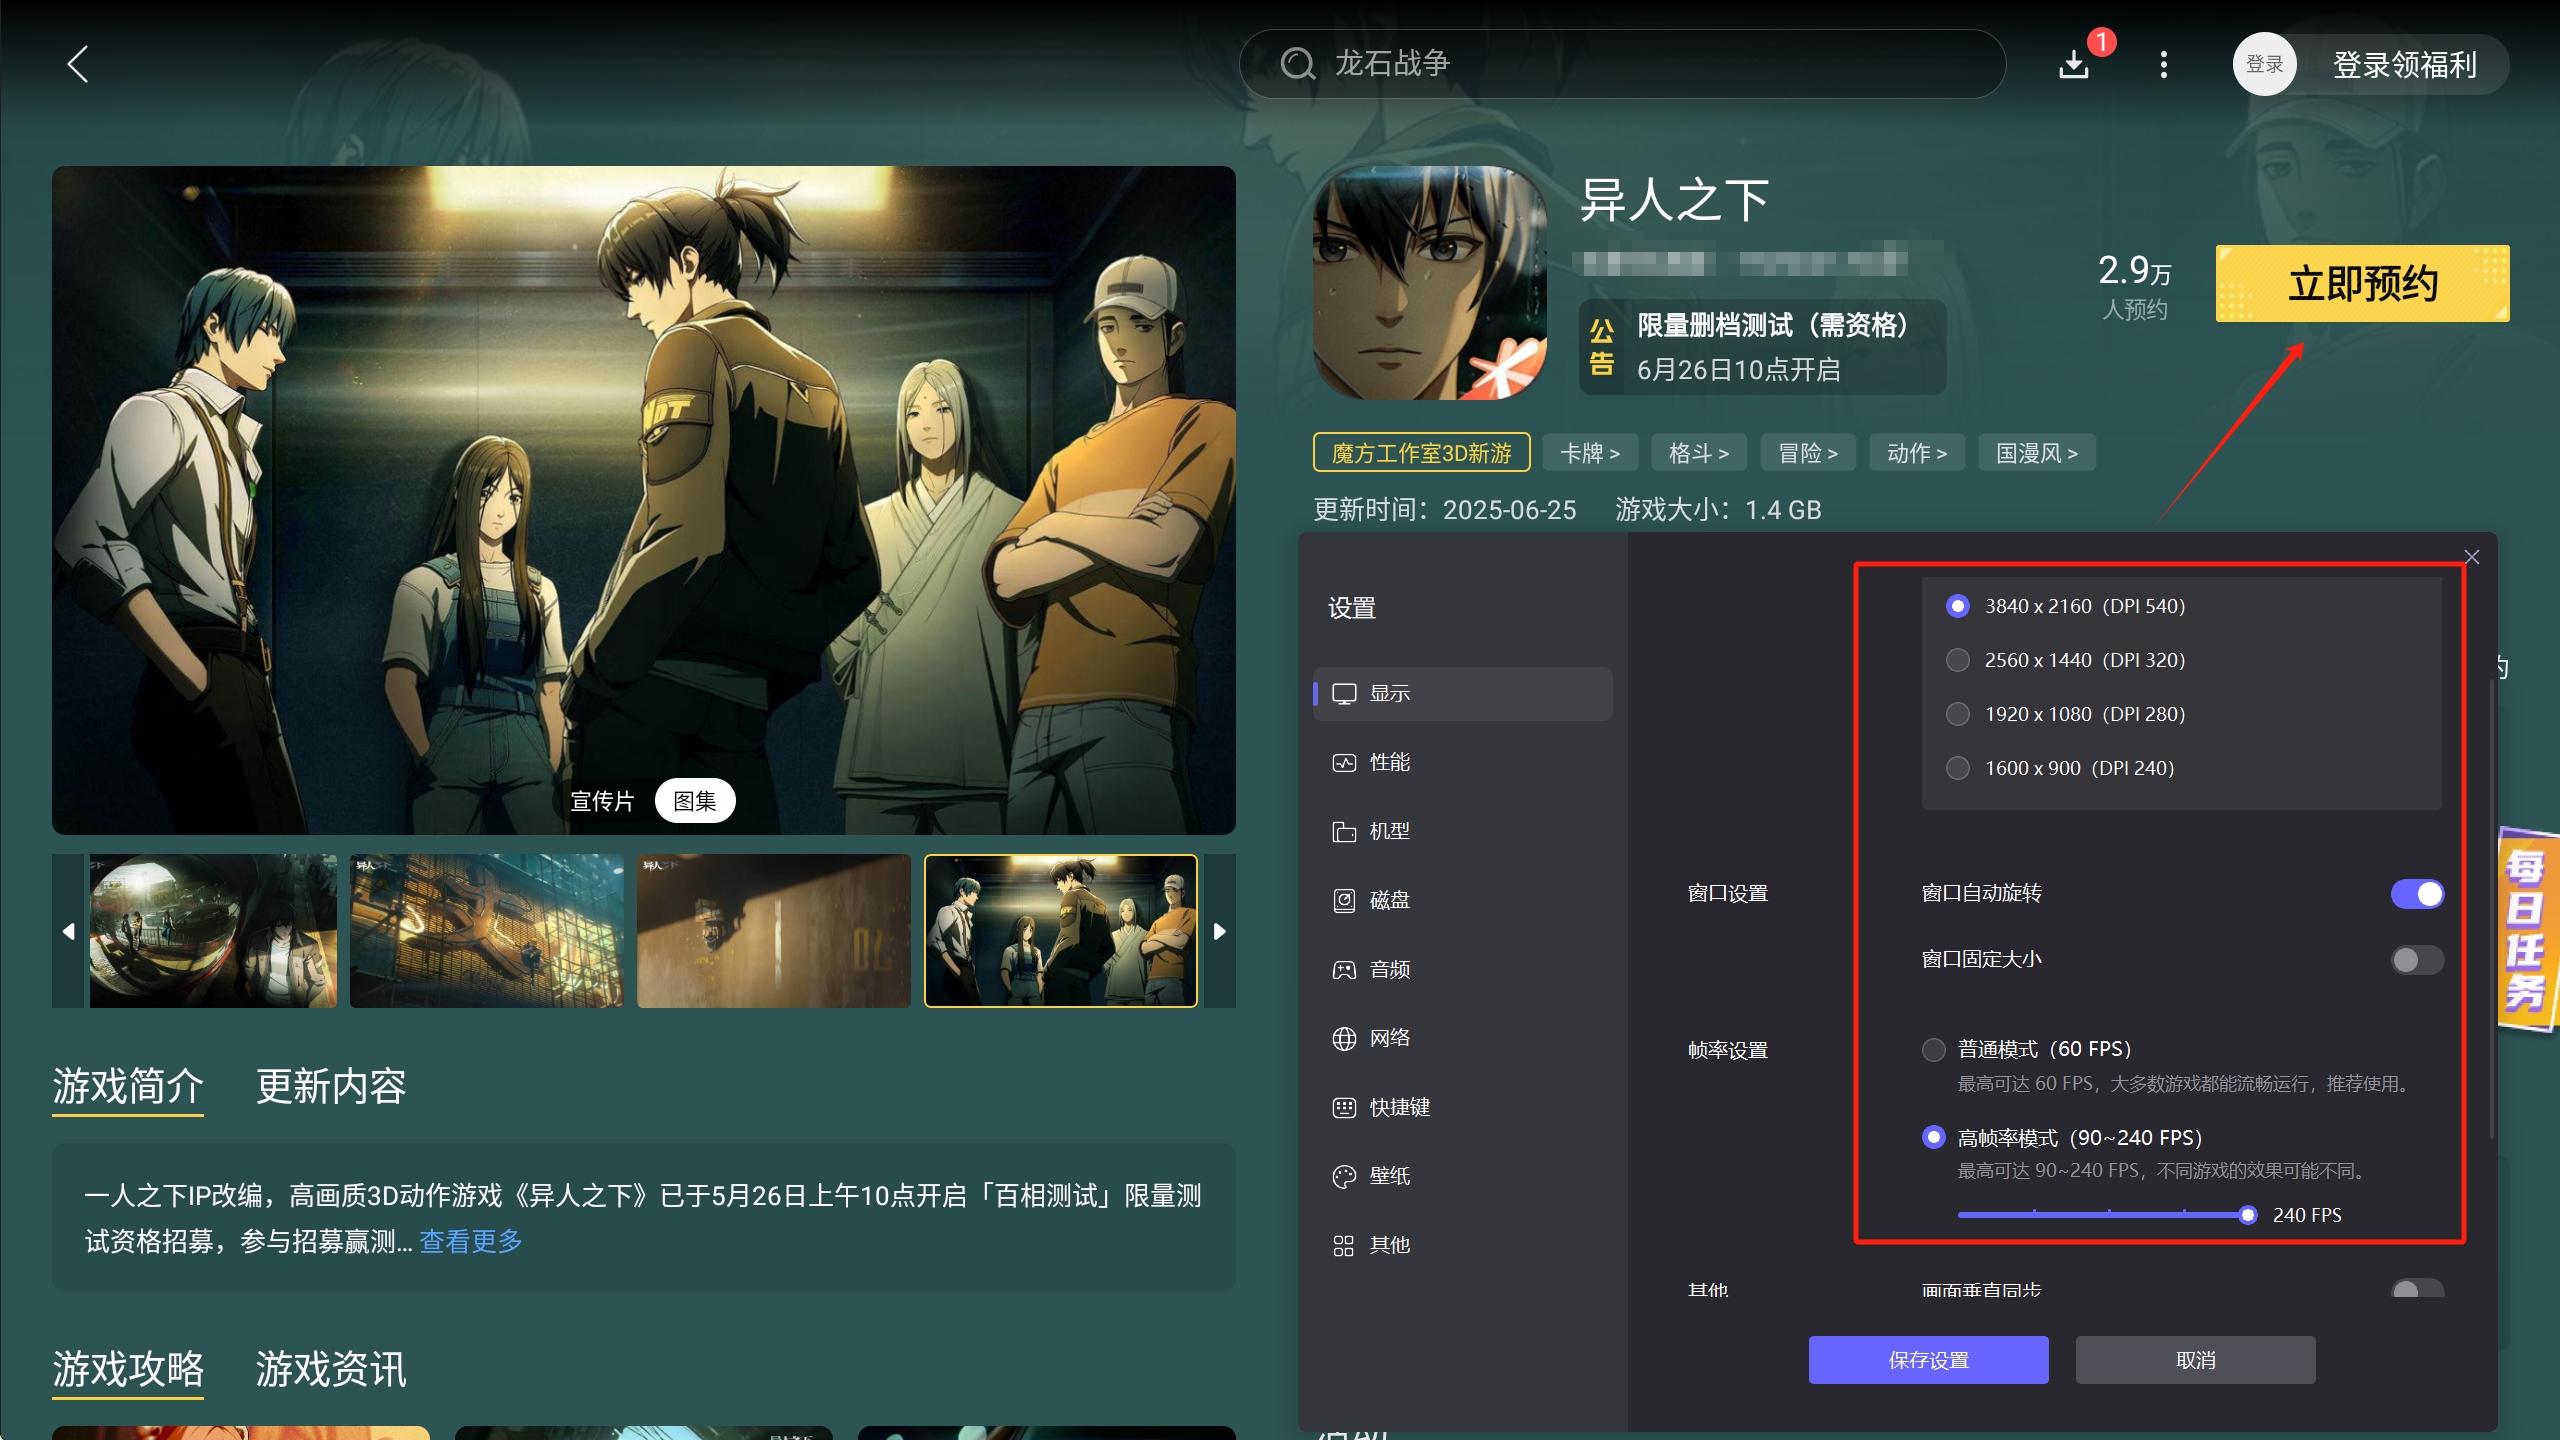Click the grid icon for 其他

click(x=1344, y=1246)
